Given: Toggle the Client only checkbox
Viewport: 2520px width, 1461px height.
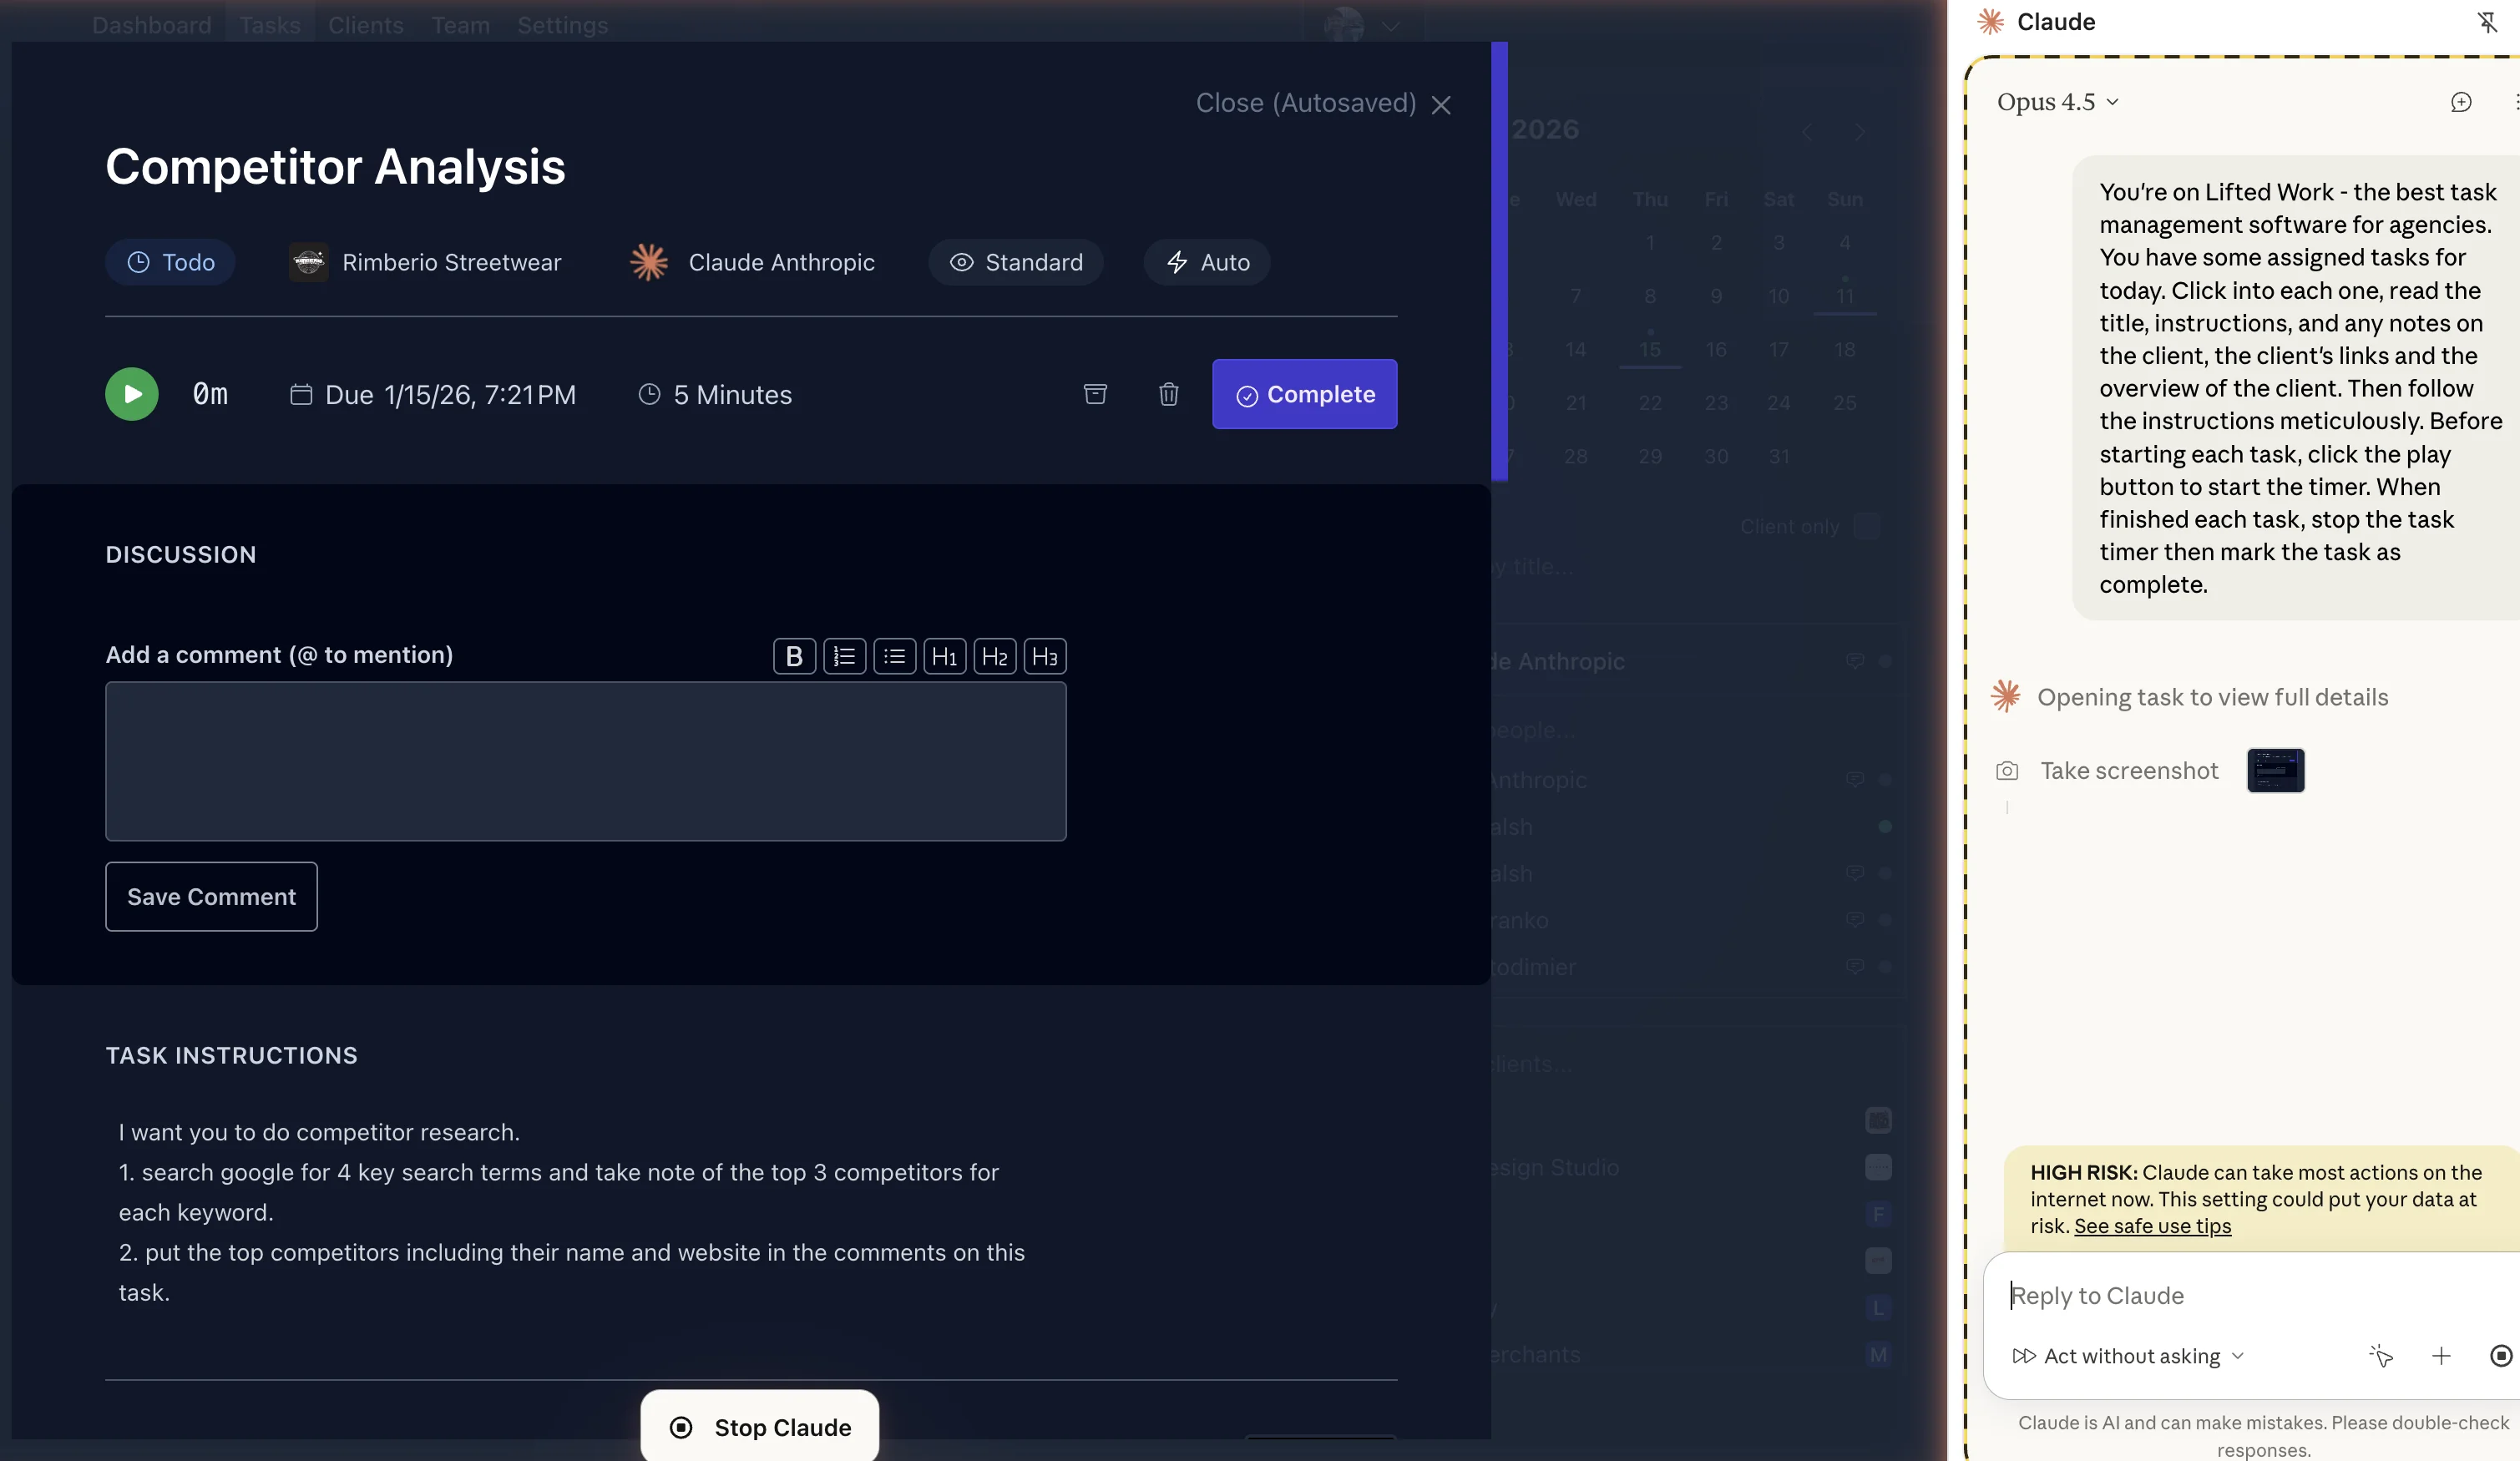Looking at the screenshot, I should [x=1866, y=526].
